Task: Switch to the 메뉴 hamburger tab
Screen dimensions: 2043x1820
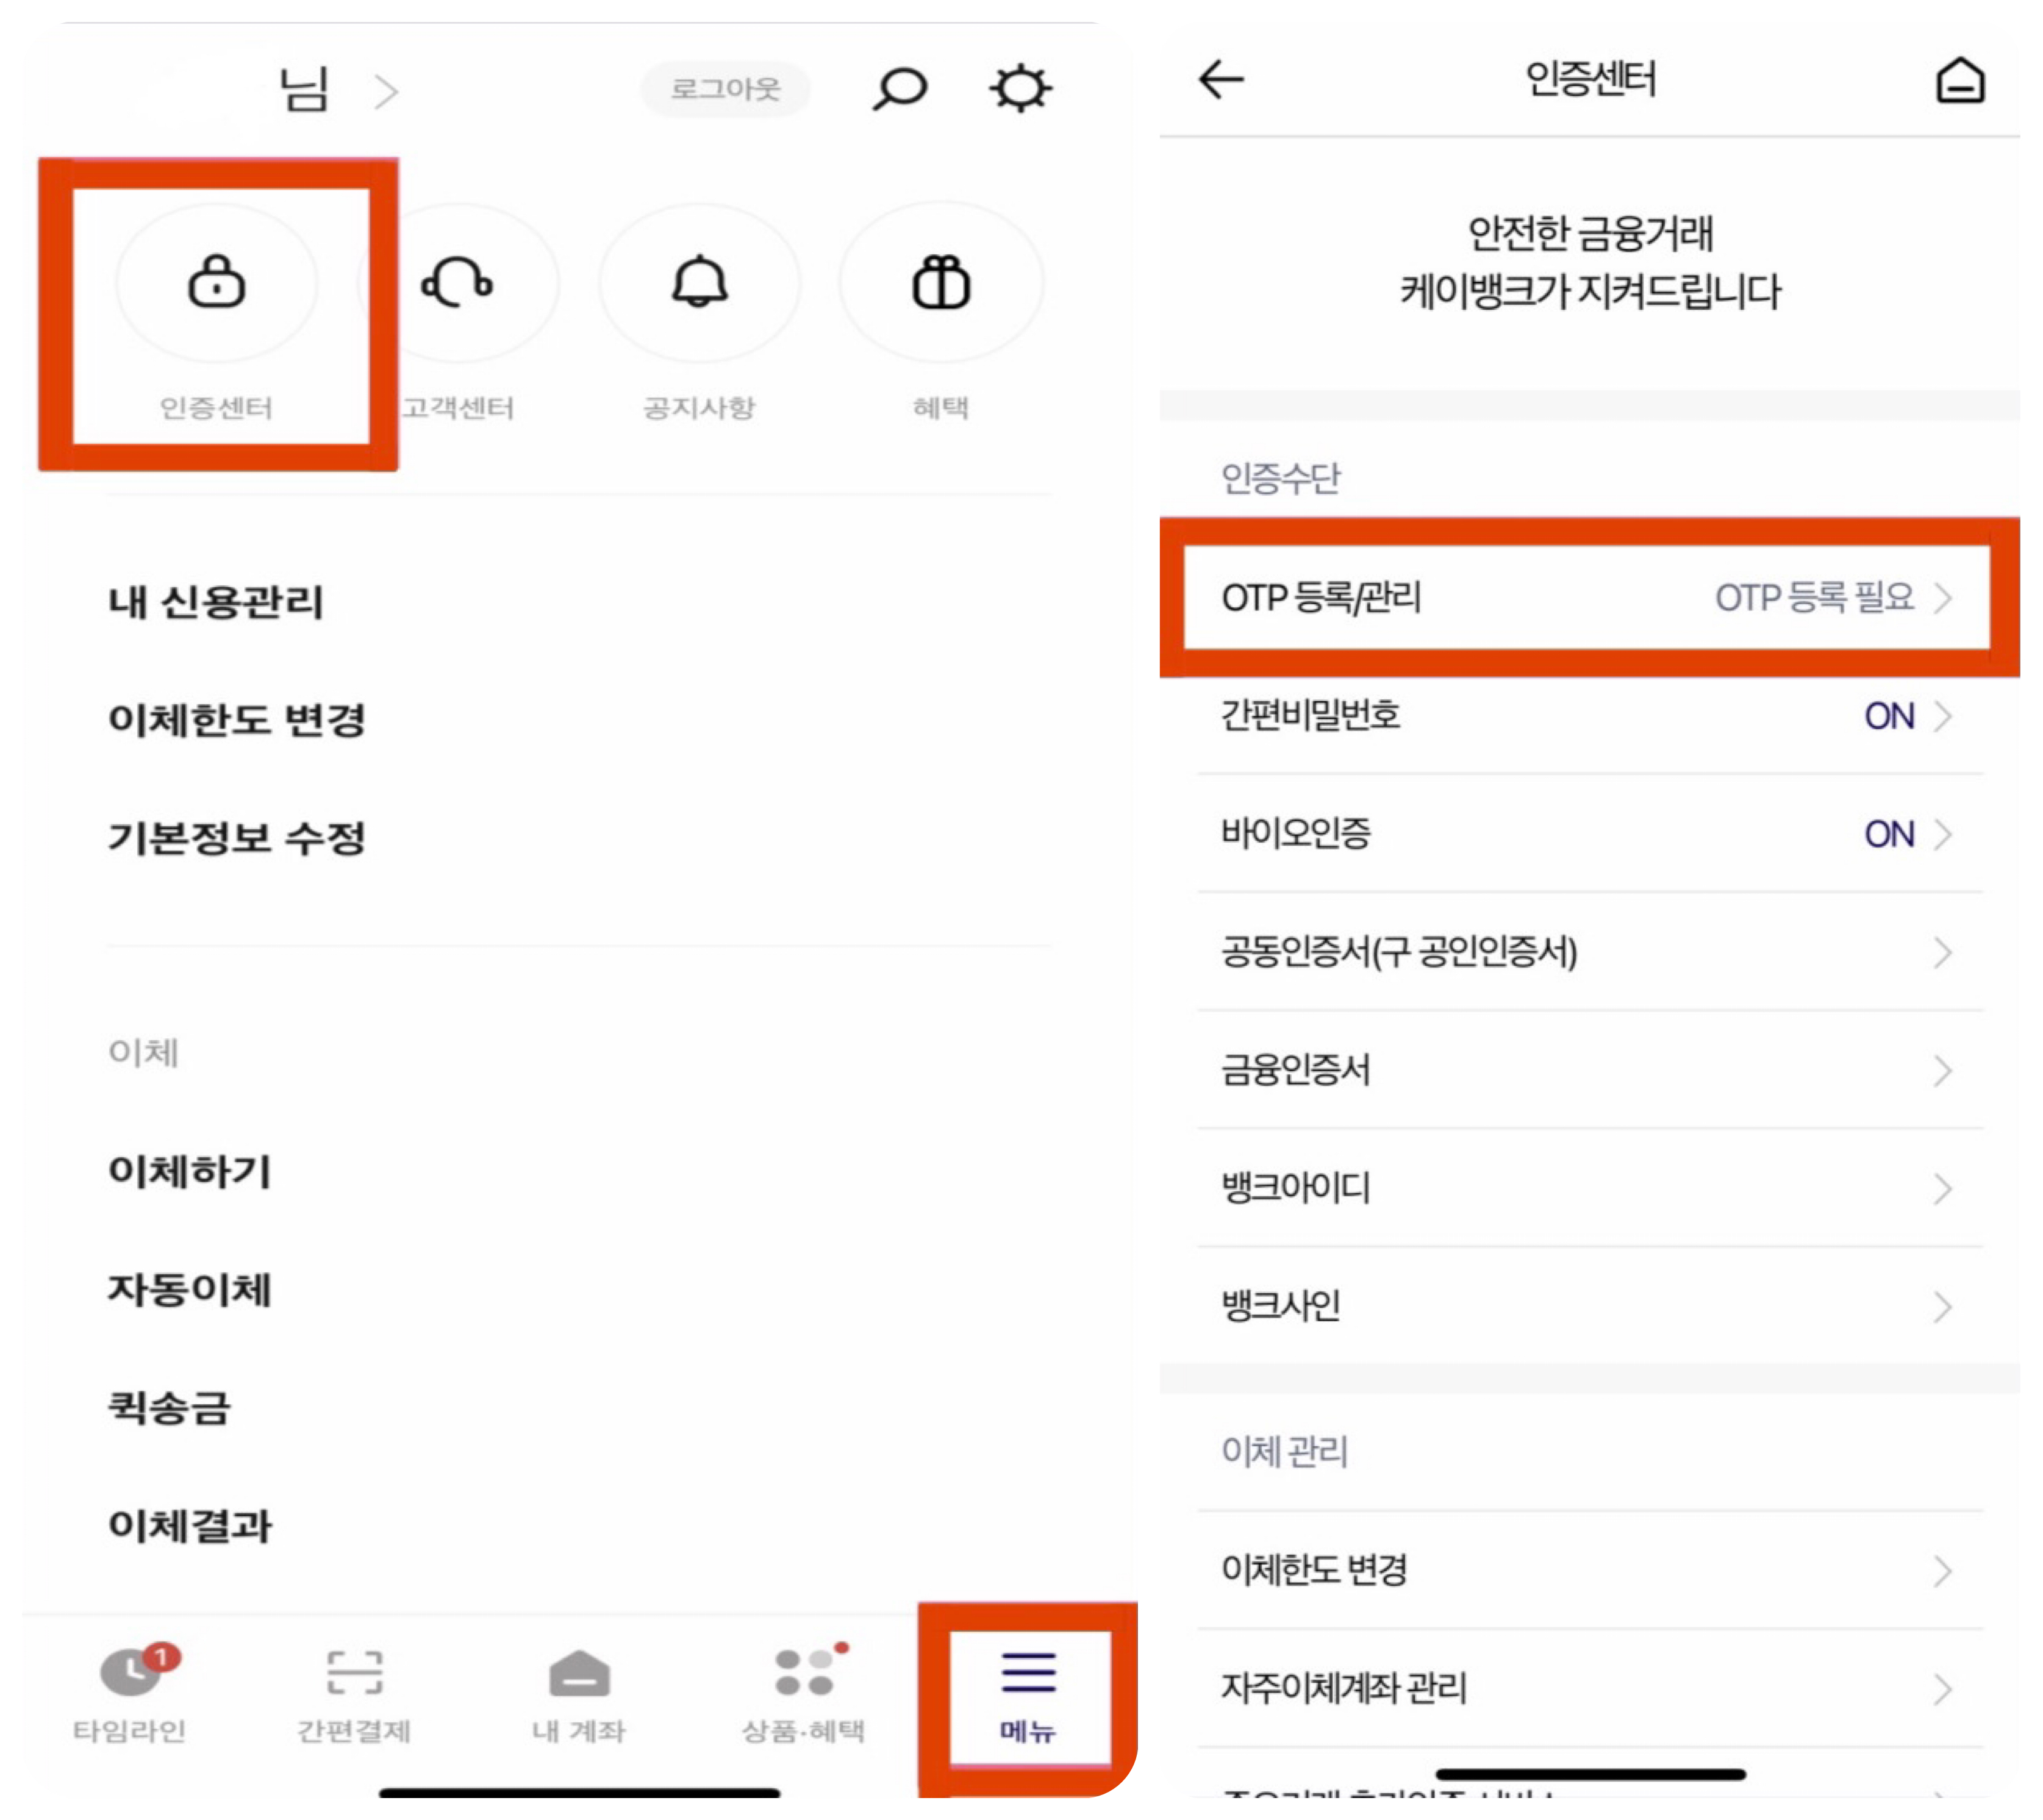Action: click(1029, 1697)
